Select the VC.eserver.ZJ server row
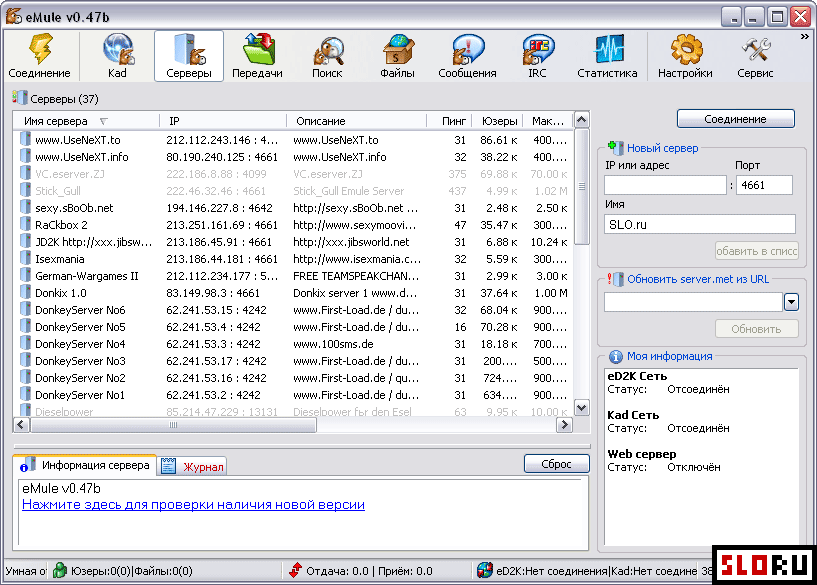Screen dimensions: 817x585 (293, 174)
